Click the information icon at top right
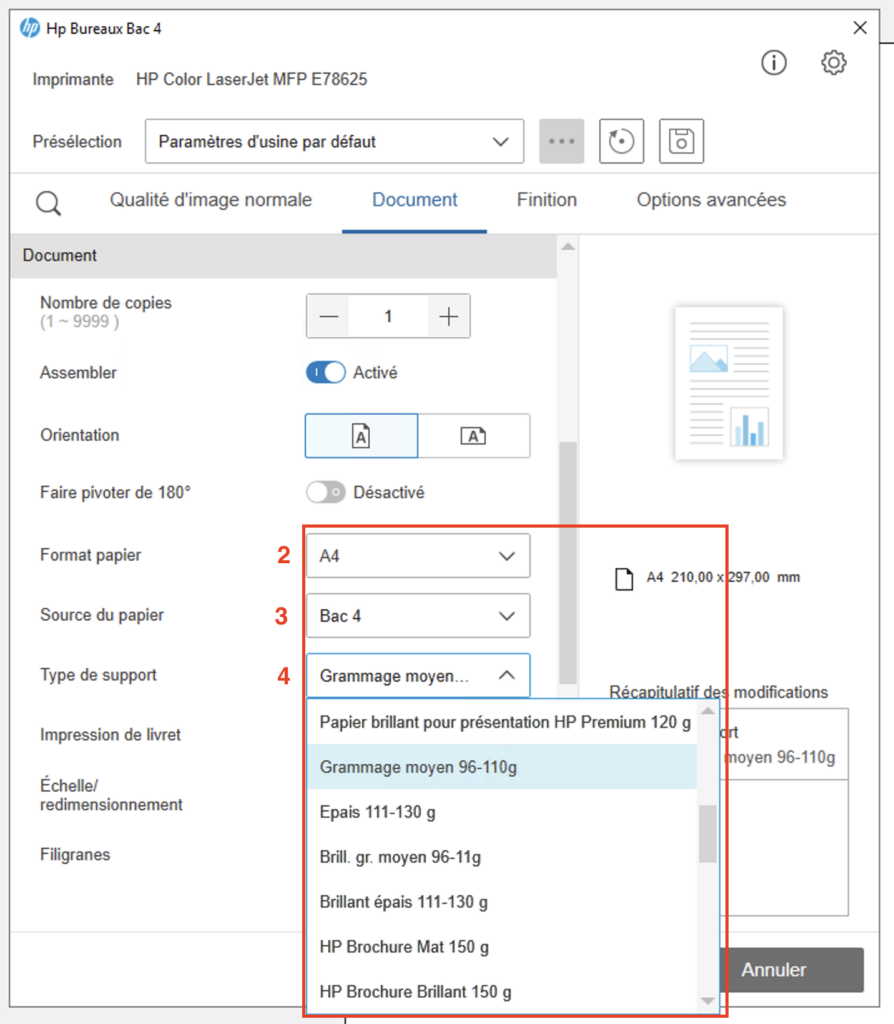 coord(773,63)
